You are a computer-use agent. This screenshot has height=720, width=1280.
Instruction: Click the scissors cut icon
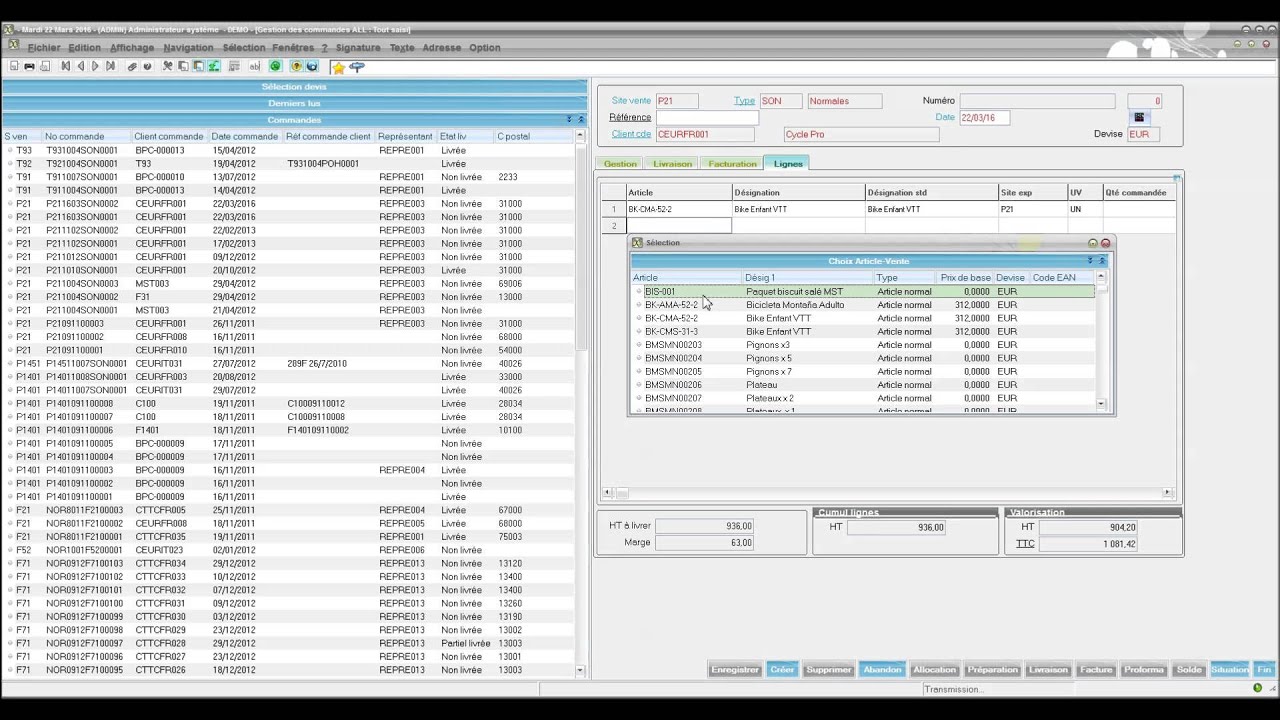tap(168, 66)
